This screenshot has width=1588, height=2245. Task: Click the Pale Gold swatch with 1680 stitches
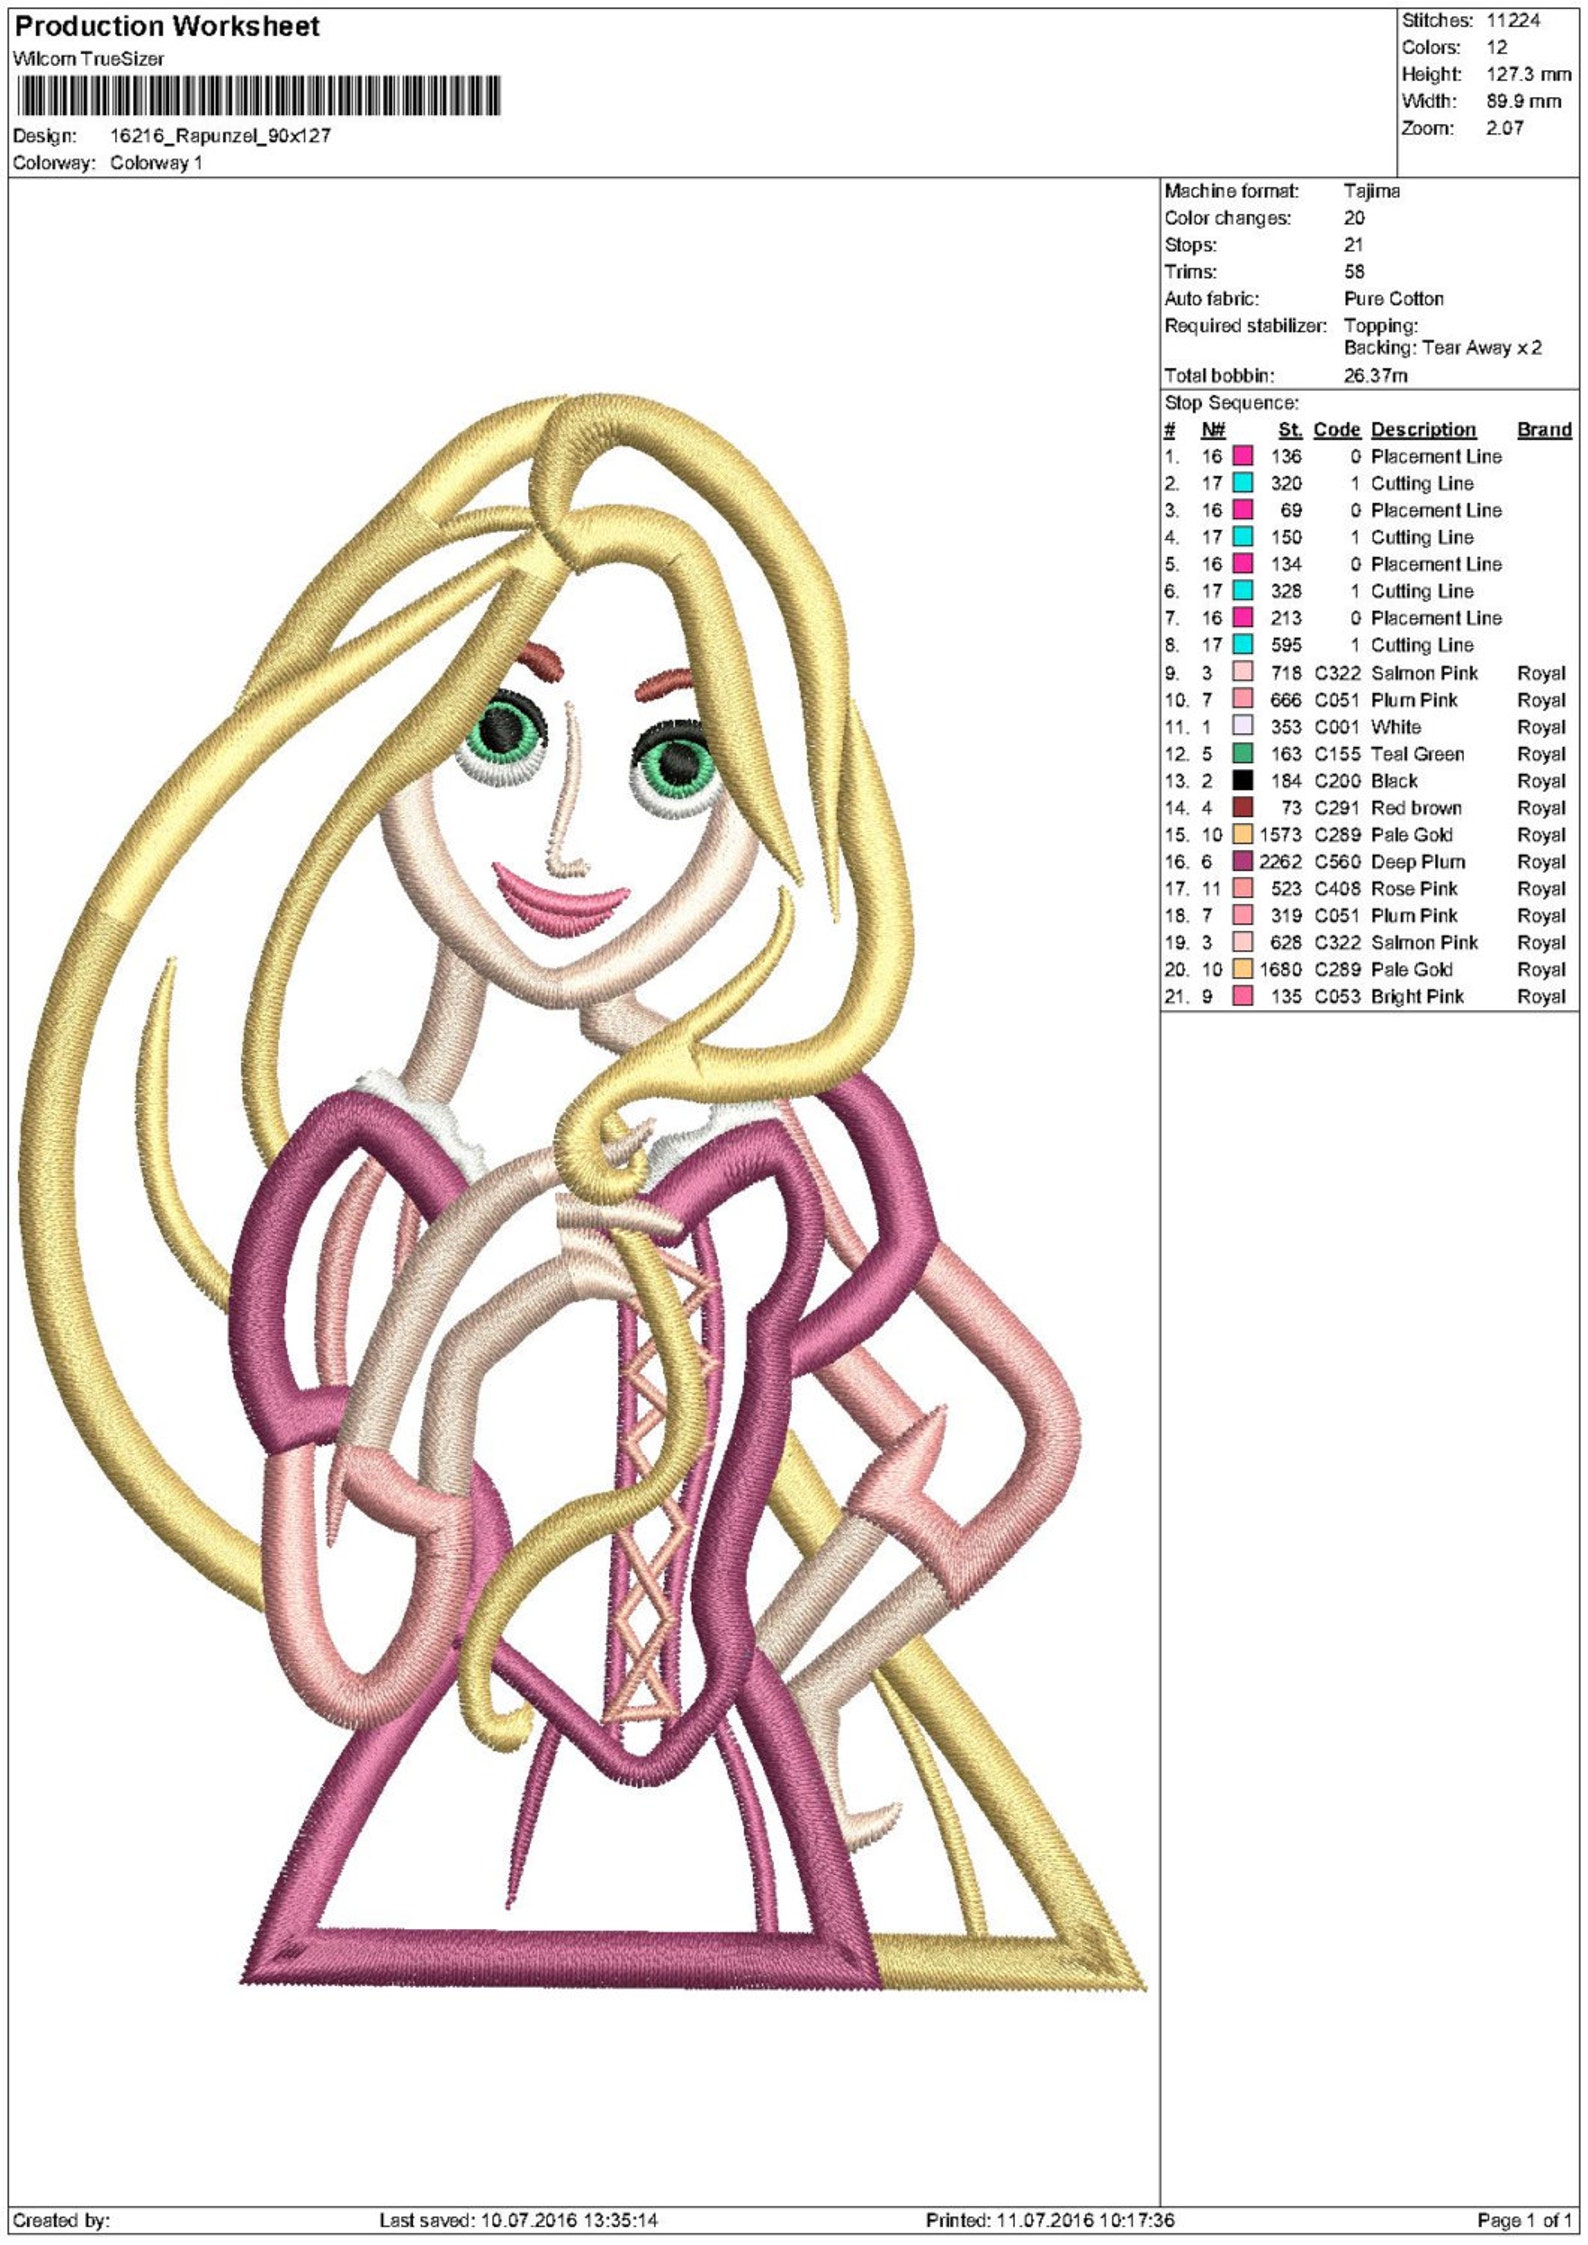tap(1242, 969)
